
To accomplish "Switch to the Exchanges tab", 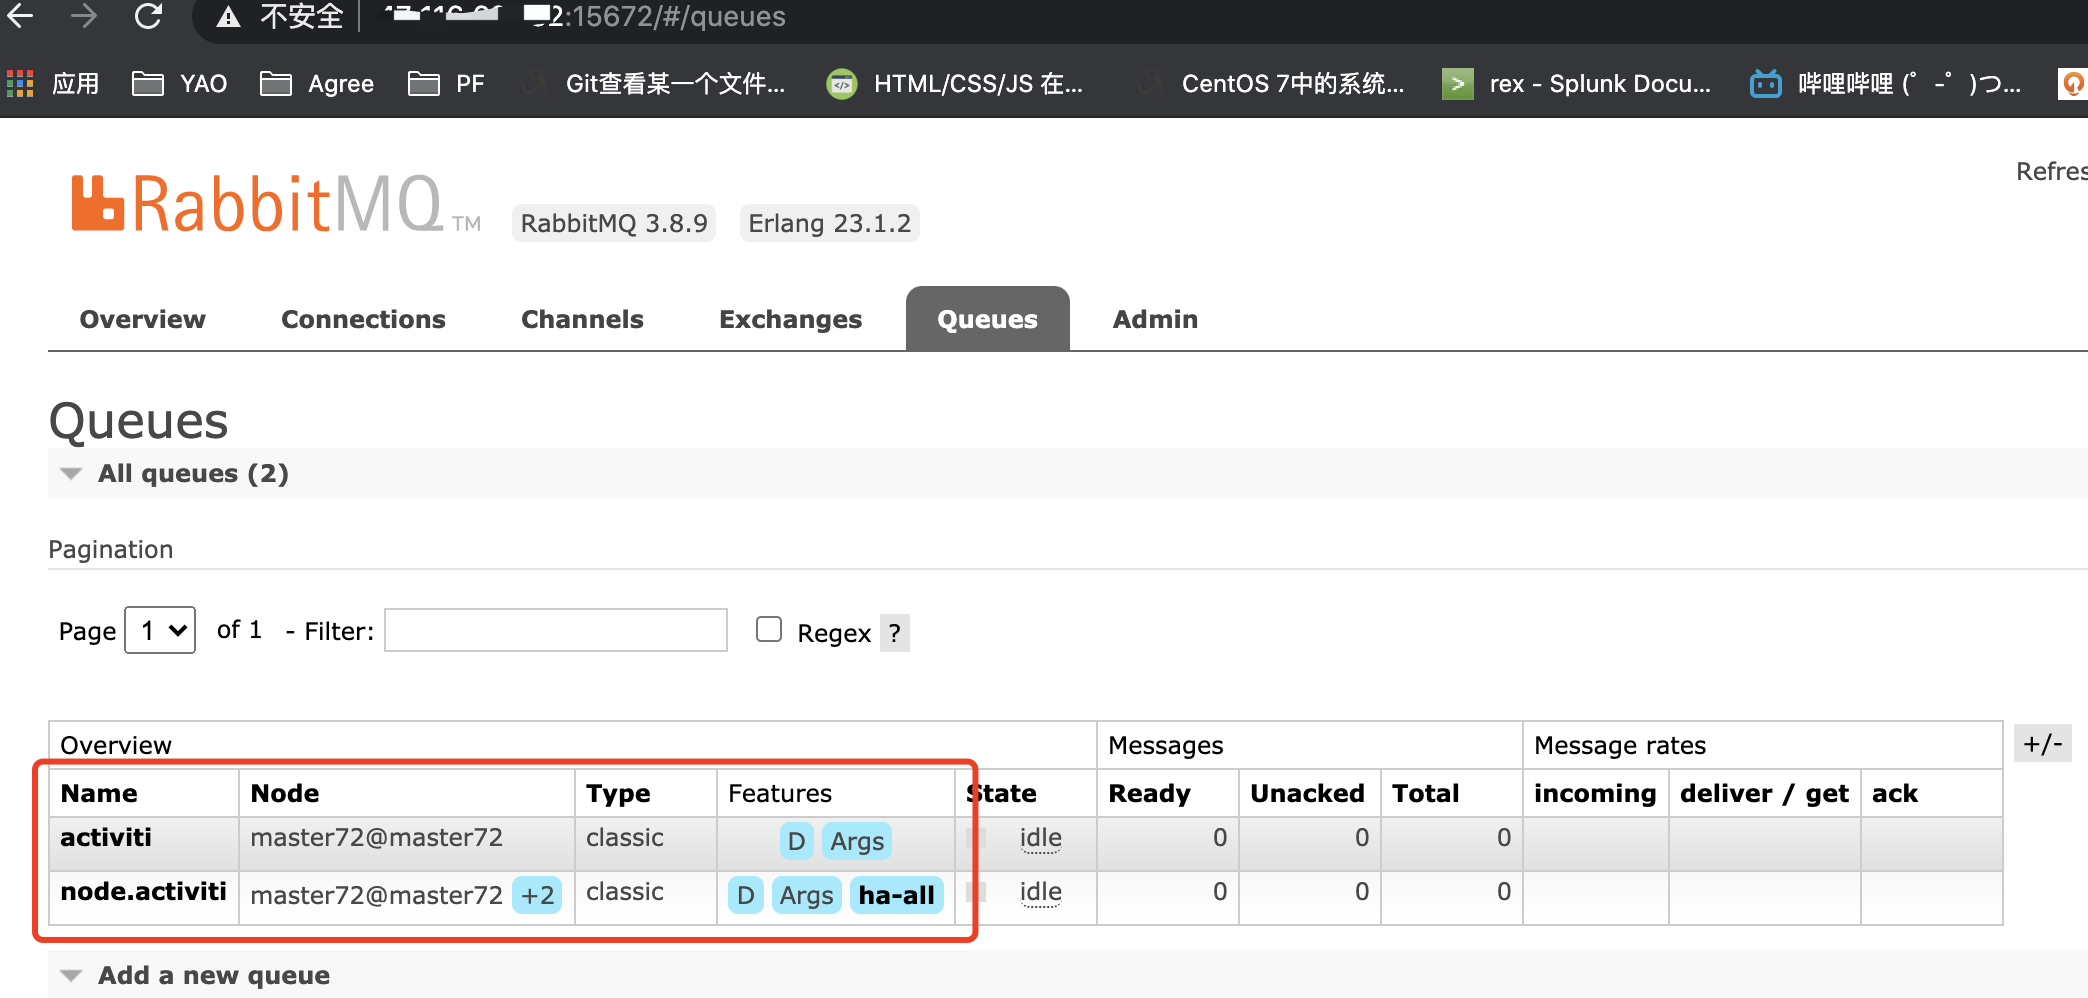I will [x=790, y=319].
